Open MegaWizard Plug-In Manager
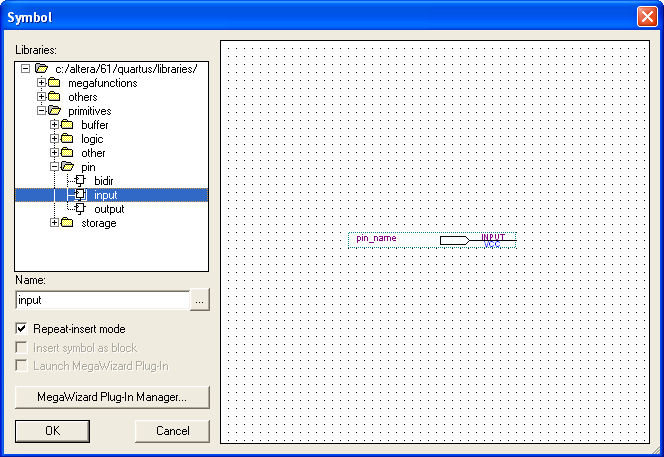Viewport: 664px width, 457px height. tap(112, 397)
